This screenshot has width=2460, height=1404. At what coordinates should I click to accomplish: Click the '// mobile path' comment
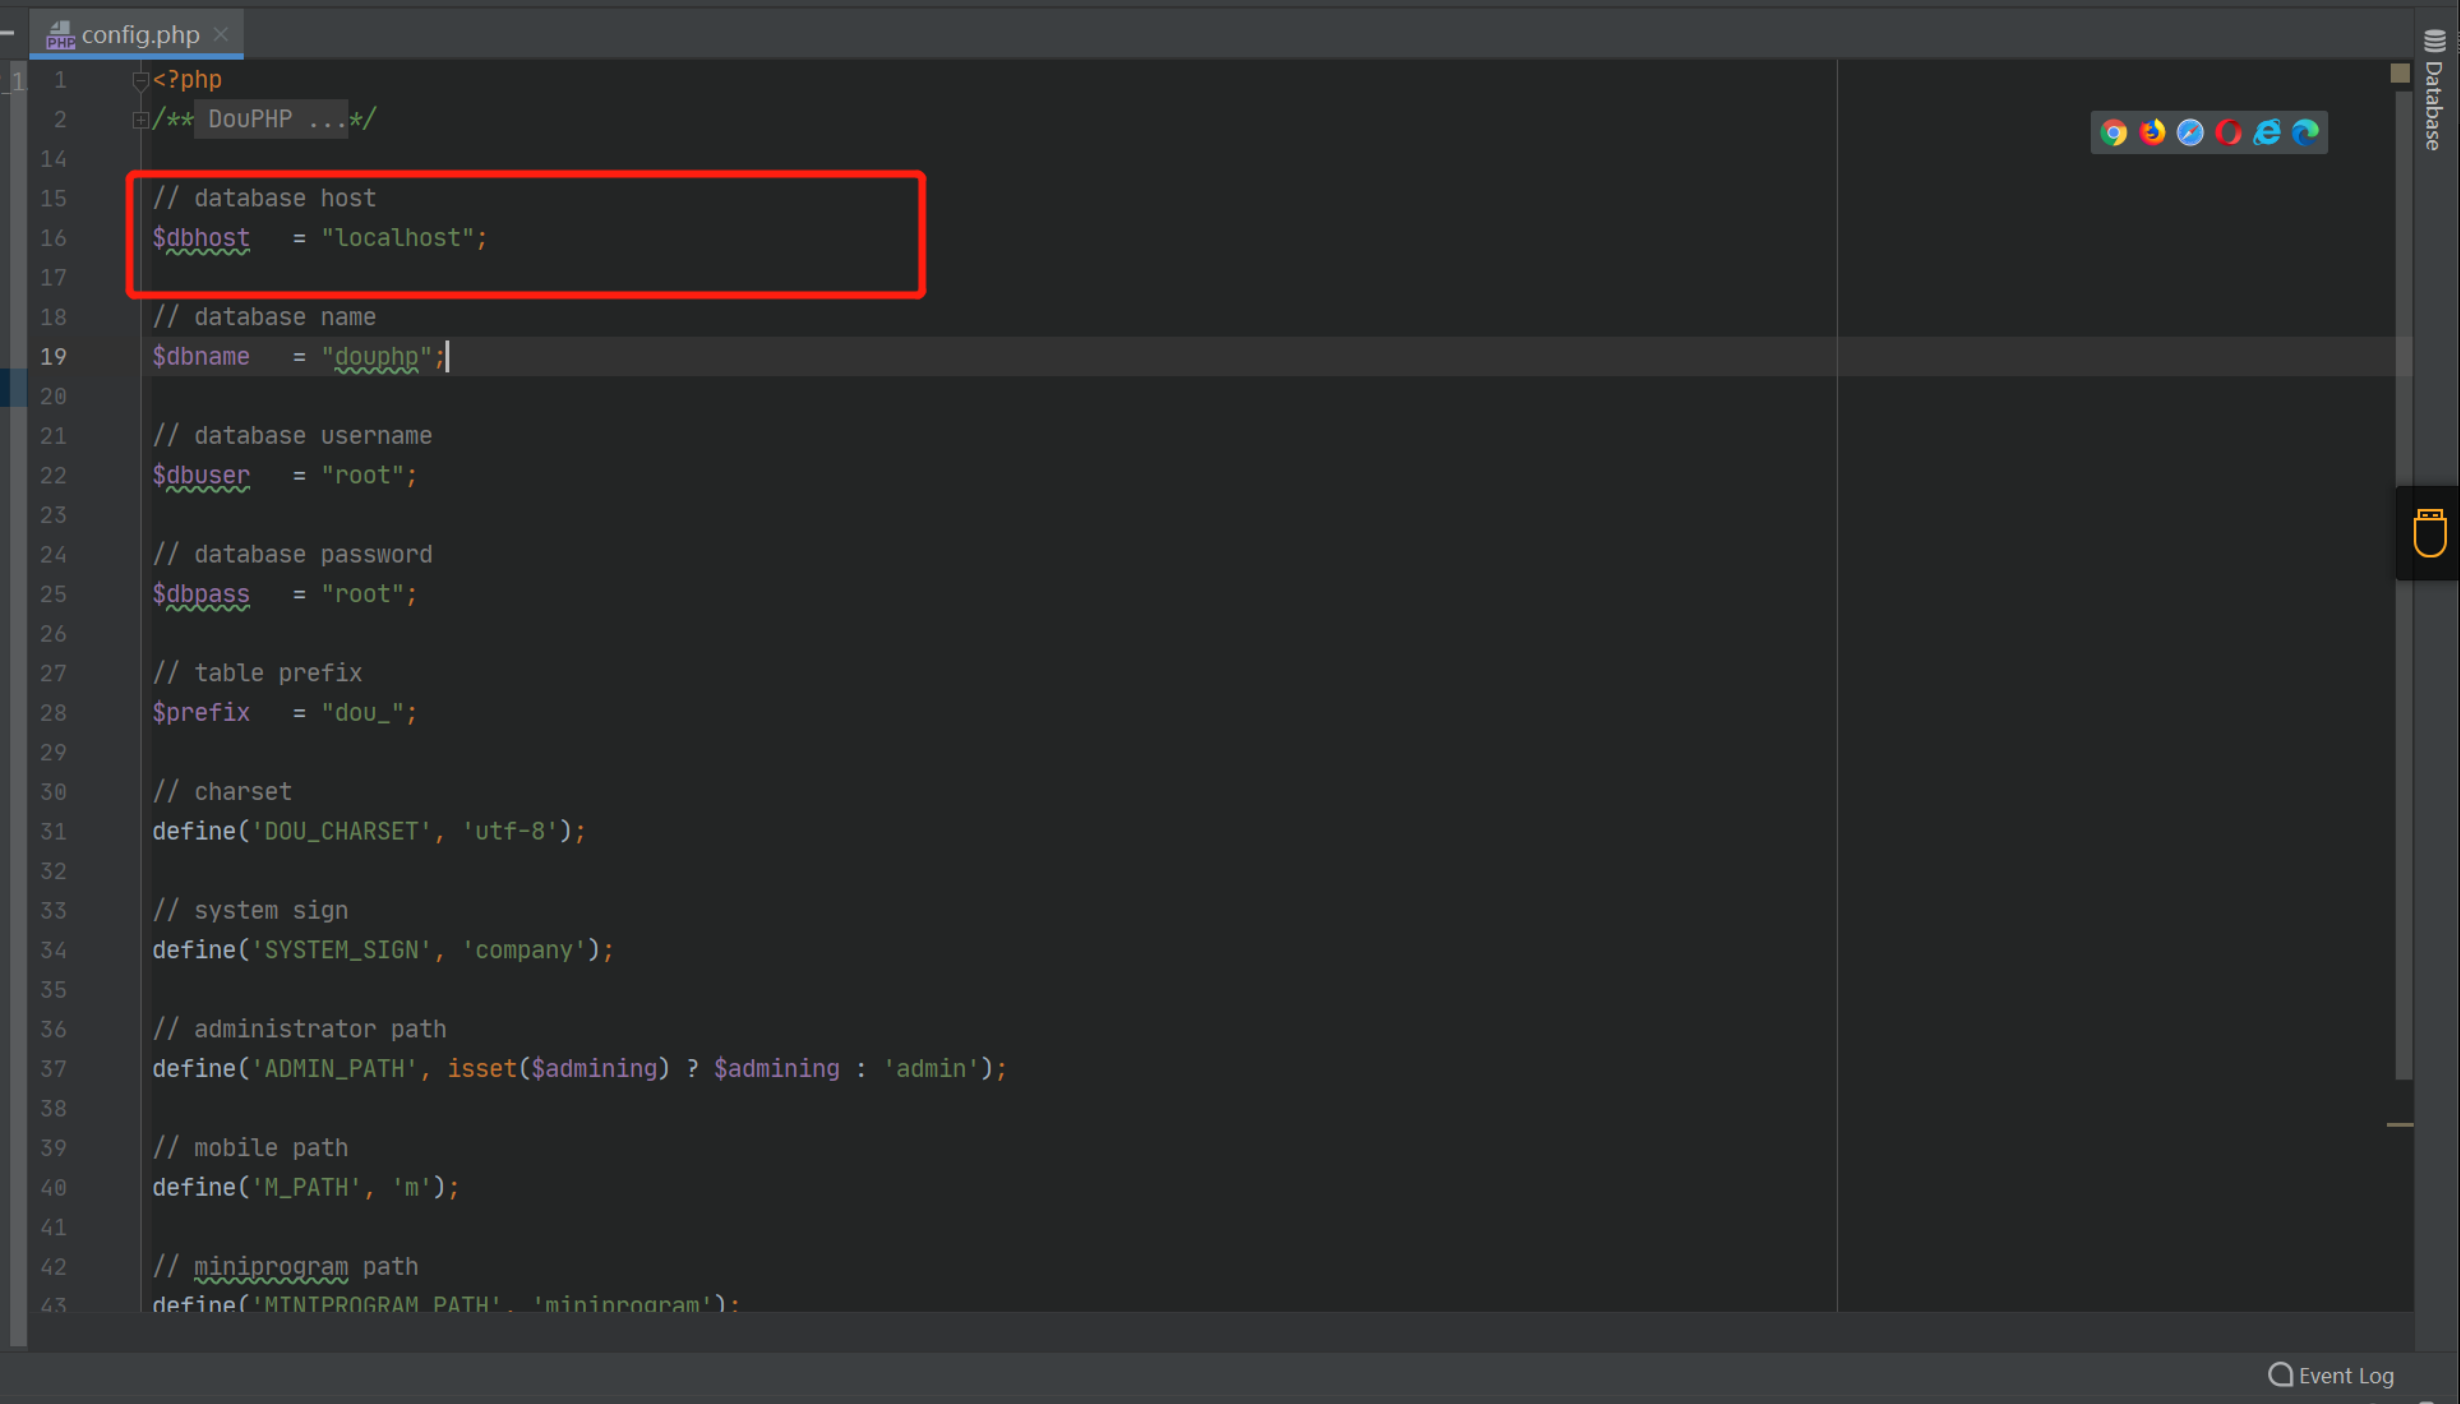coord(250,1148)
